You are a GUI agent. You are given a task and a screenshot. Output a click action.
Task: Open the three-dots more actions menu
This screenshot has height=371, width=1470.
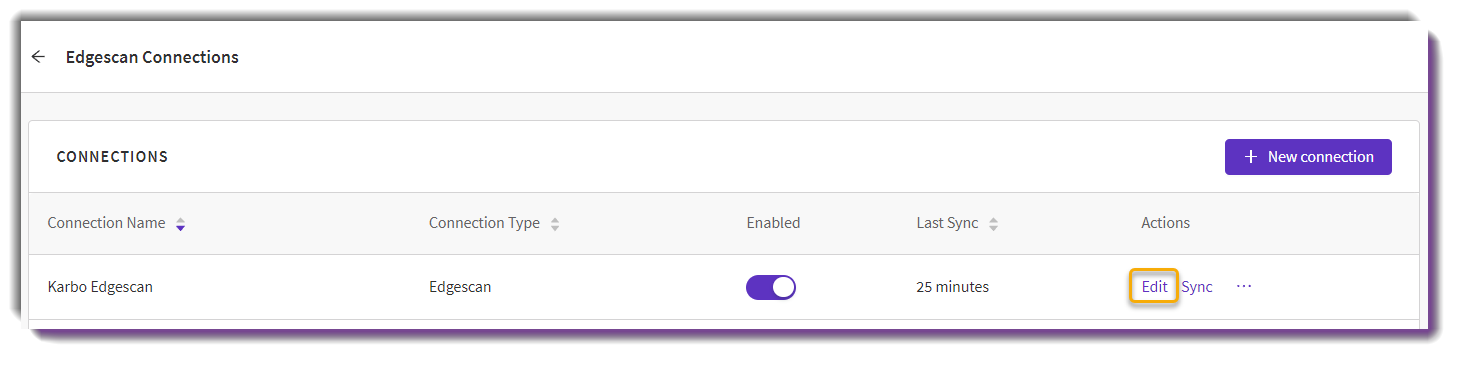(1244, 286)
